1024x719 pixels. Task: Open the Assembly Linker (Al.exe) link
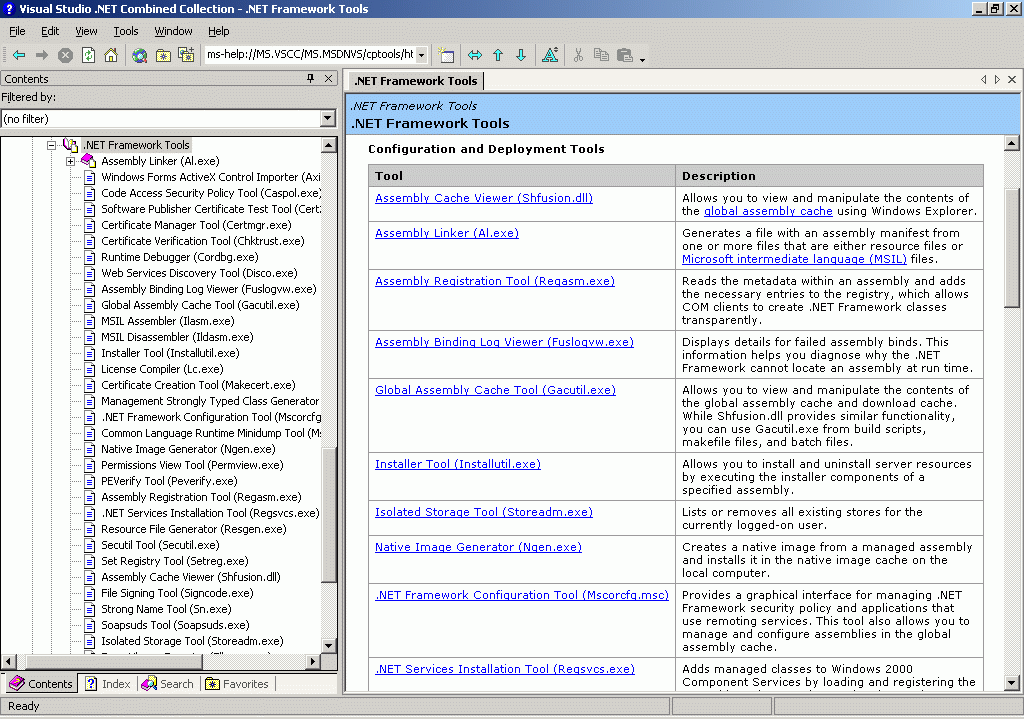pyautogui.click(x=447, y=233)
